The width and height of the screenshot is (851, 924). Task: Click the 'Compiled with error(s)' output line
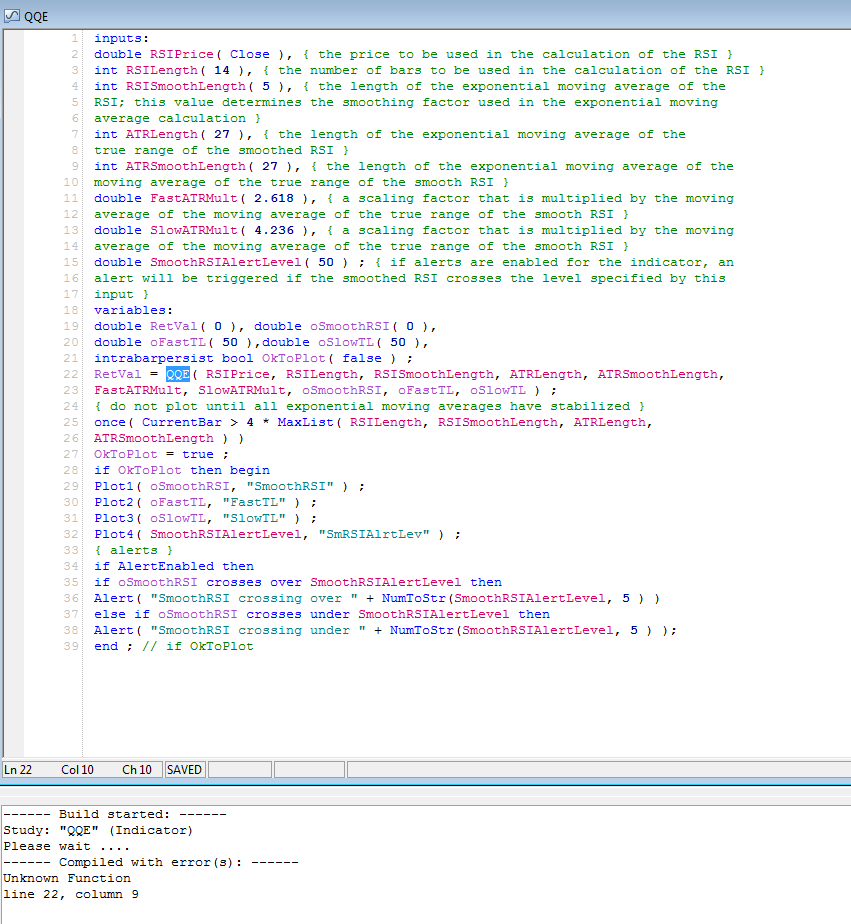(x=151, y=862)
